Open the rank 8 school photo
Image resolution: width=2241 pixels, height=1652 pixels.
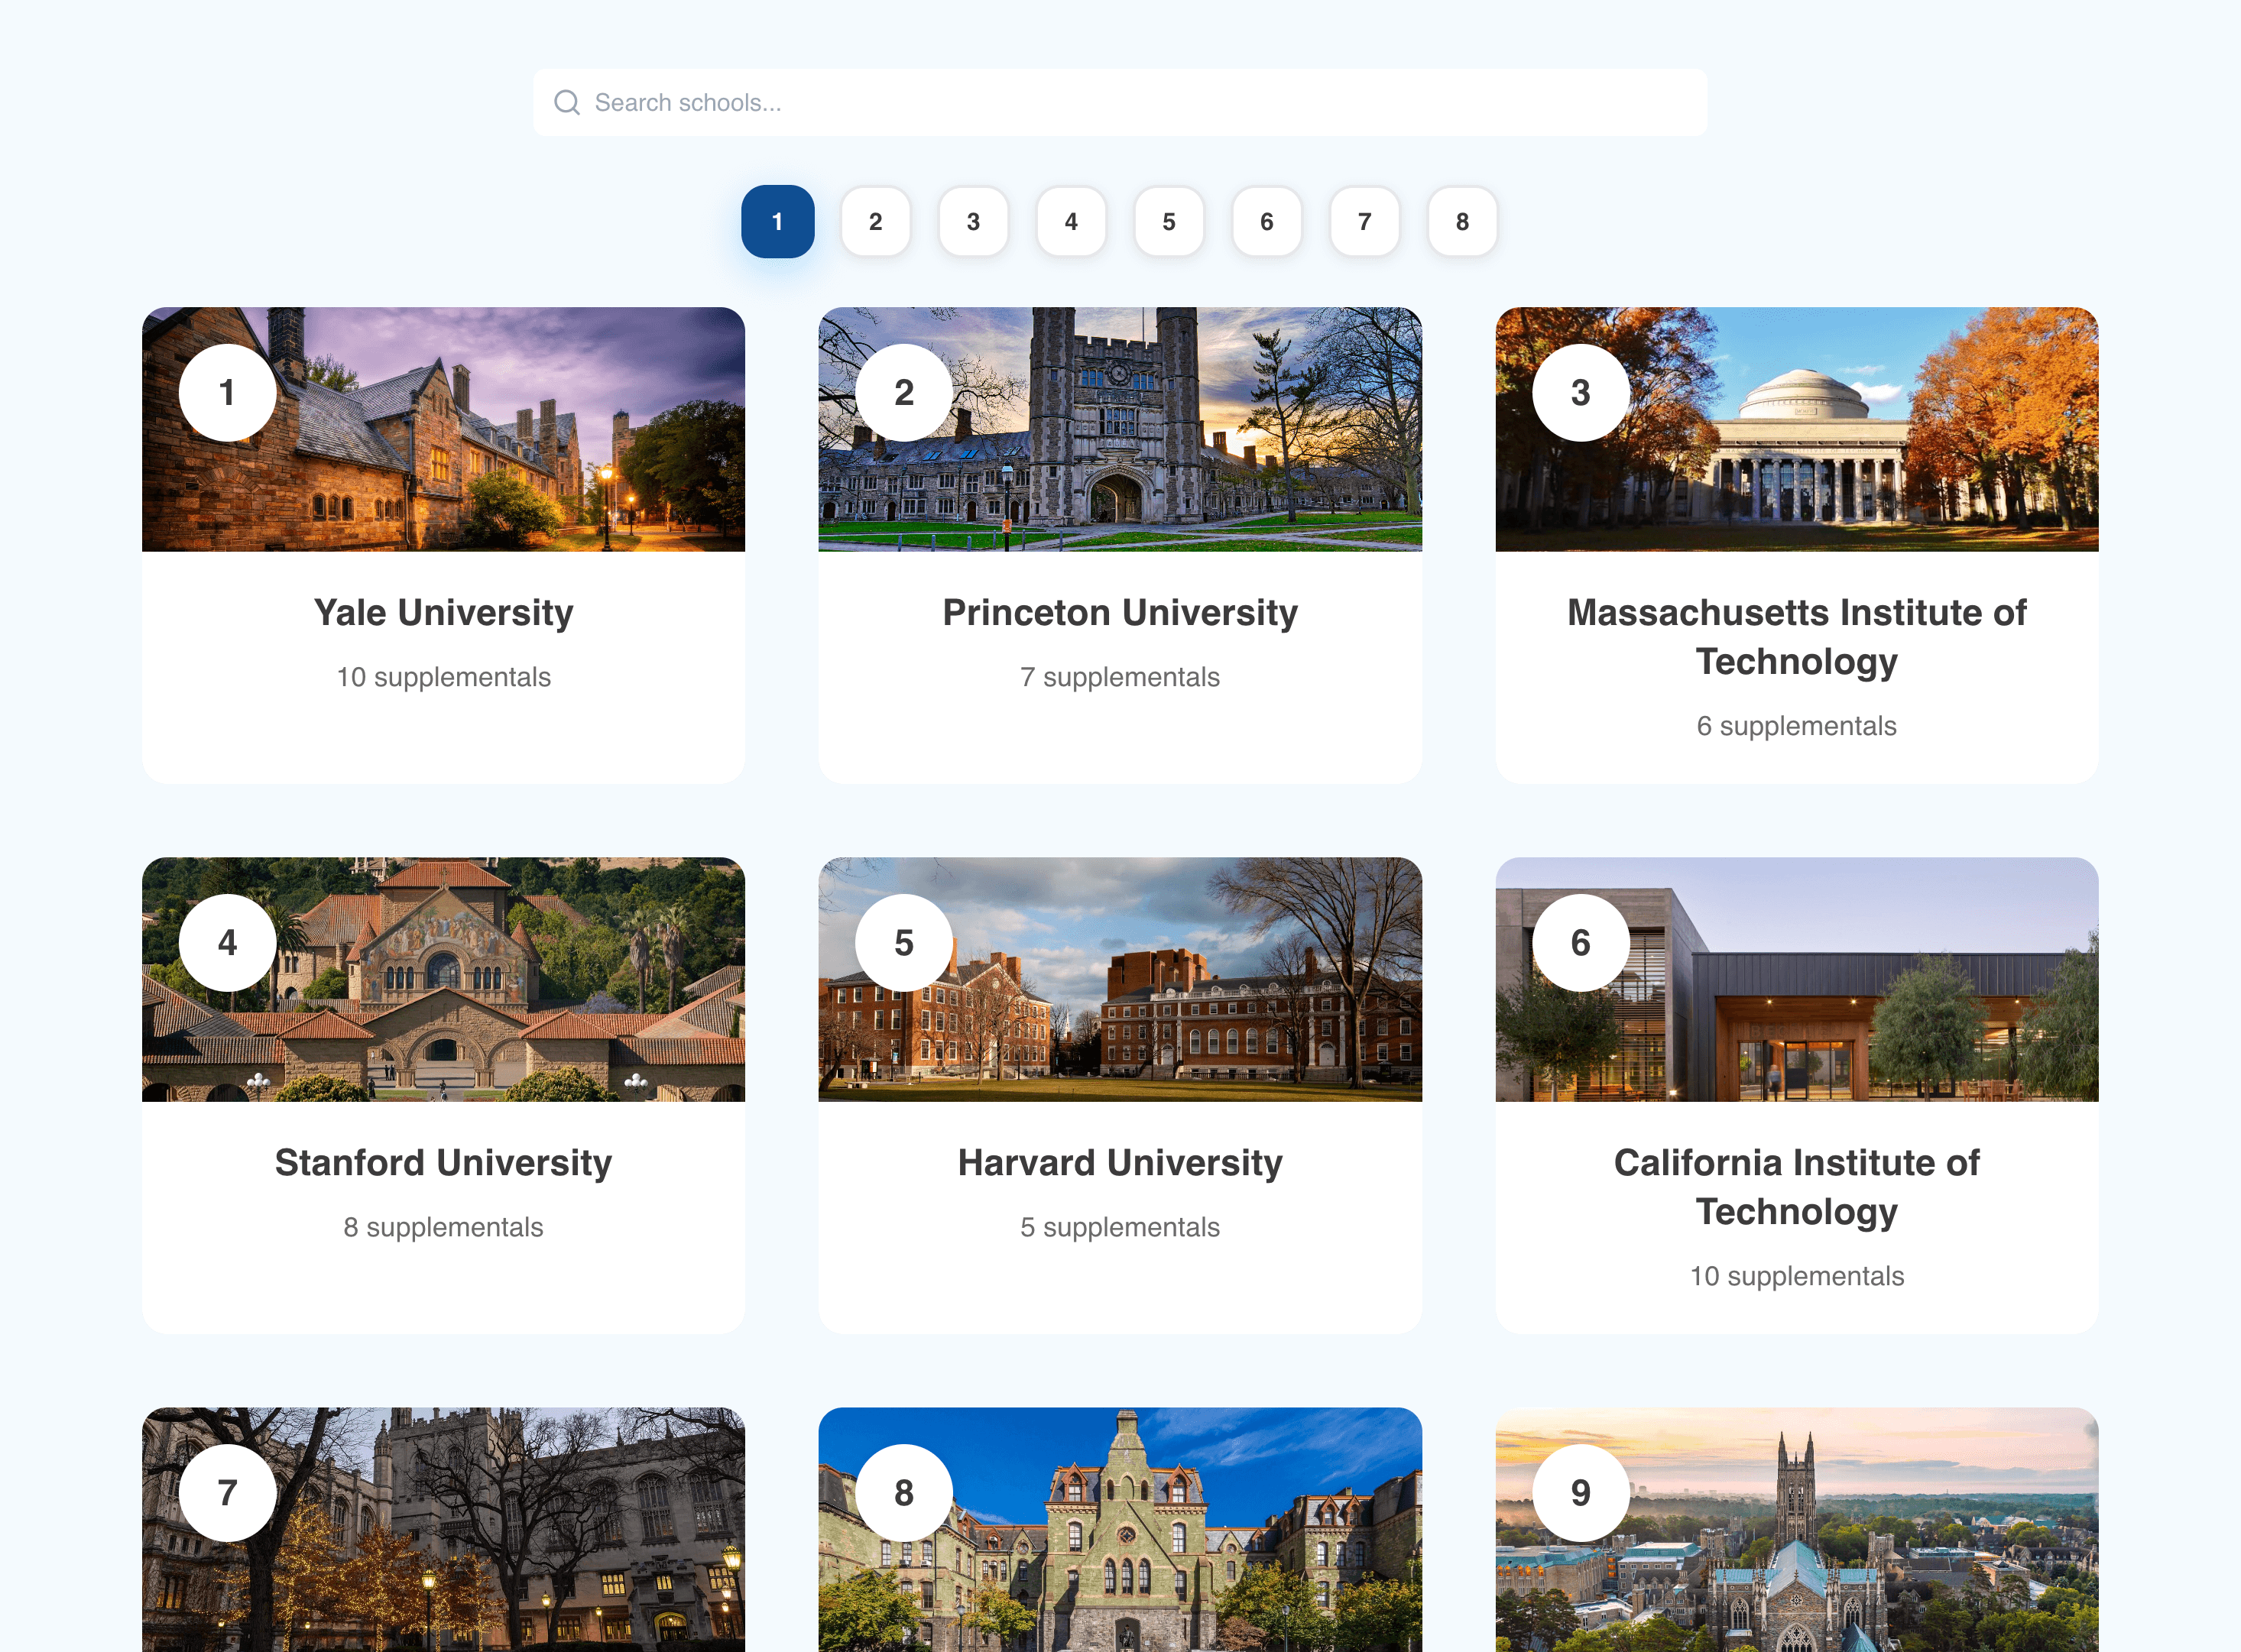(1120, 1530)
